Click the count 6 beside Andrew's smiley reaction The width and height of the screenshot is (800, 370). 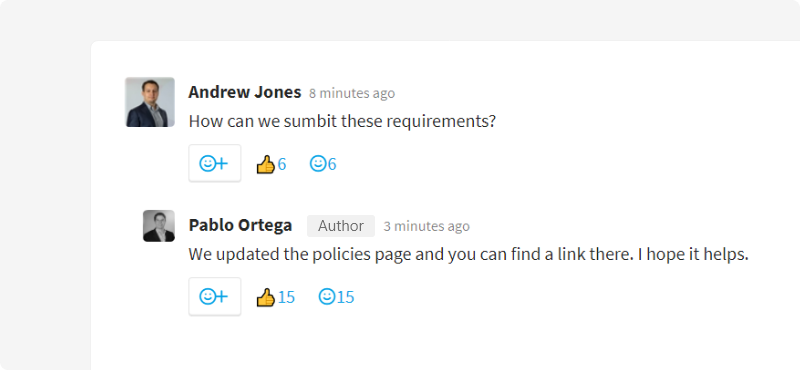(x=332, y=164)
